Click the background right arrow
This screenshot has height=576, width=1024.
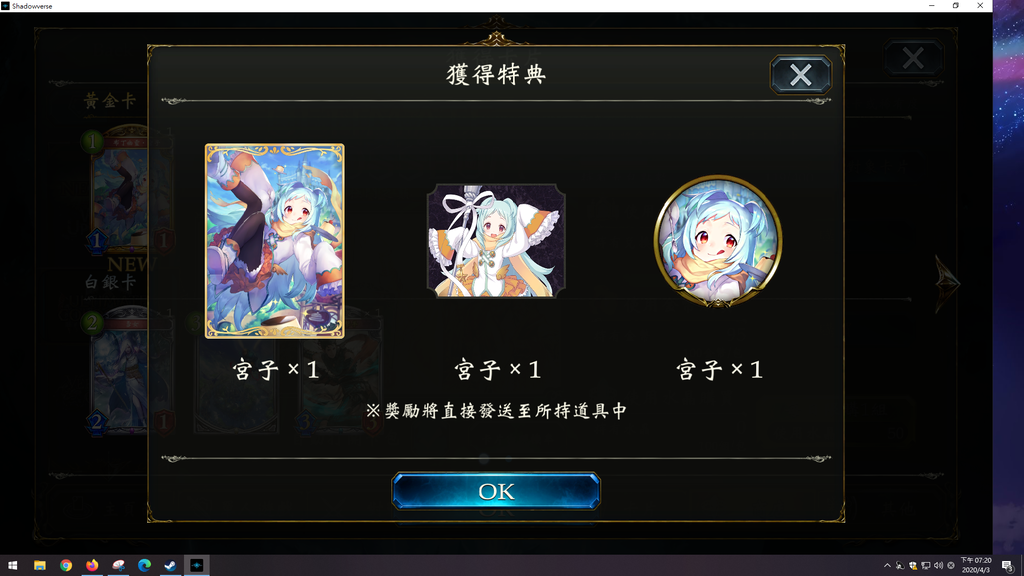pos(946,283)
